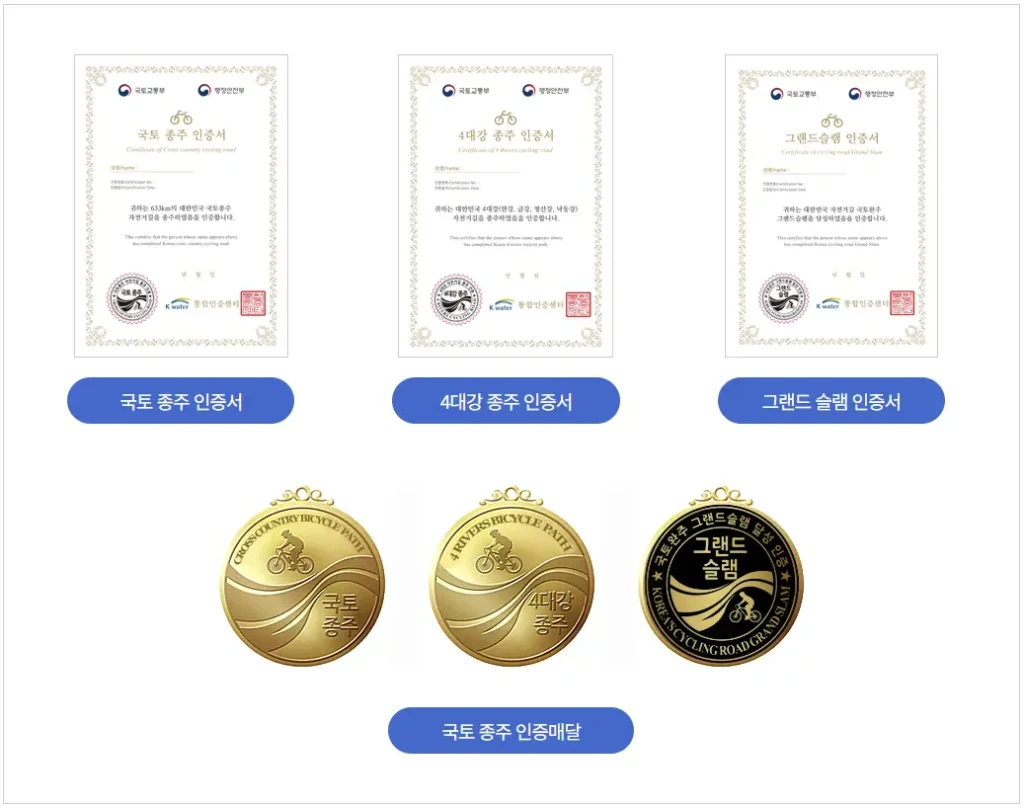Click cyclist figure on Grand Slam medal
1024x809 pixels.
pyautogui.click(x=744, y=608)
